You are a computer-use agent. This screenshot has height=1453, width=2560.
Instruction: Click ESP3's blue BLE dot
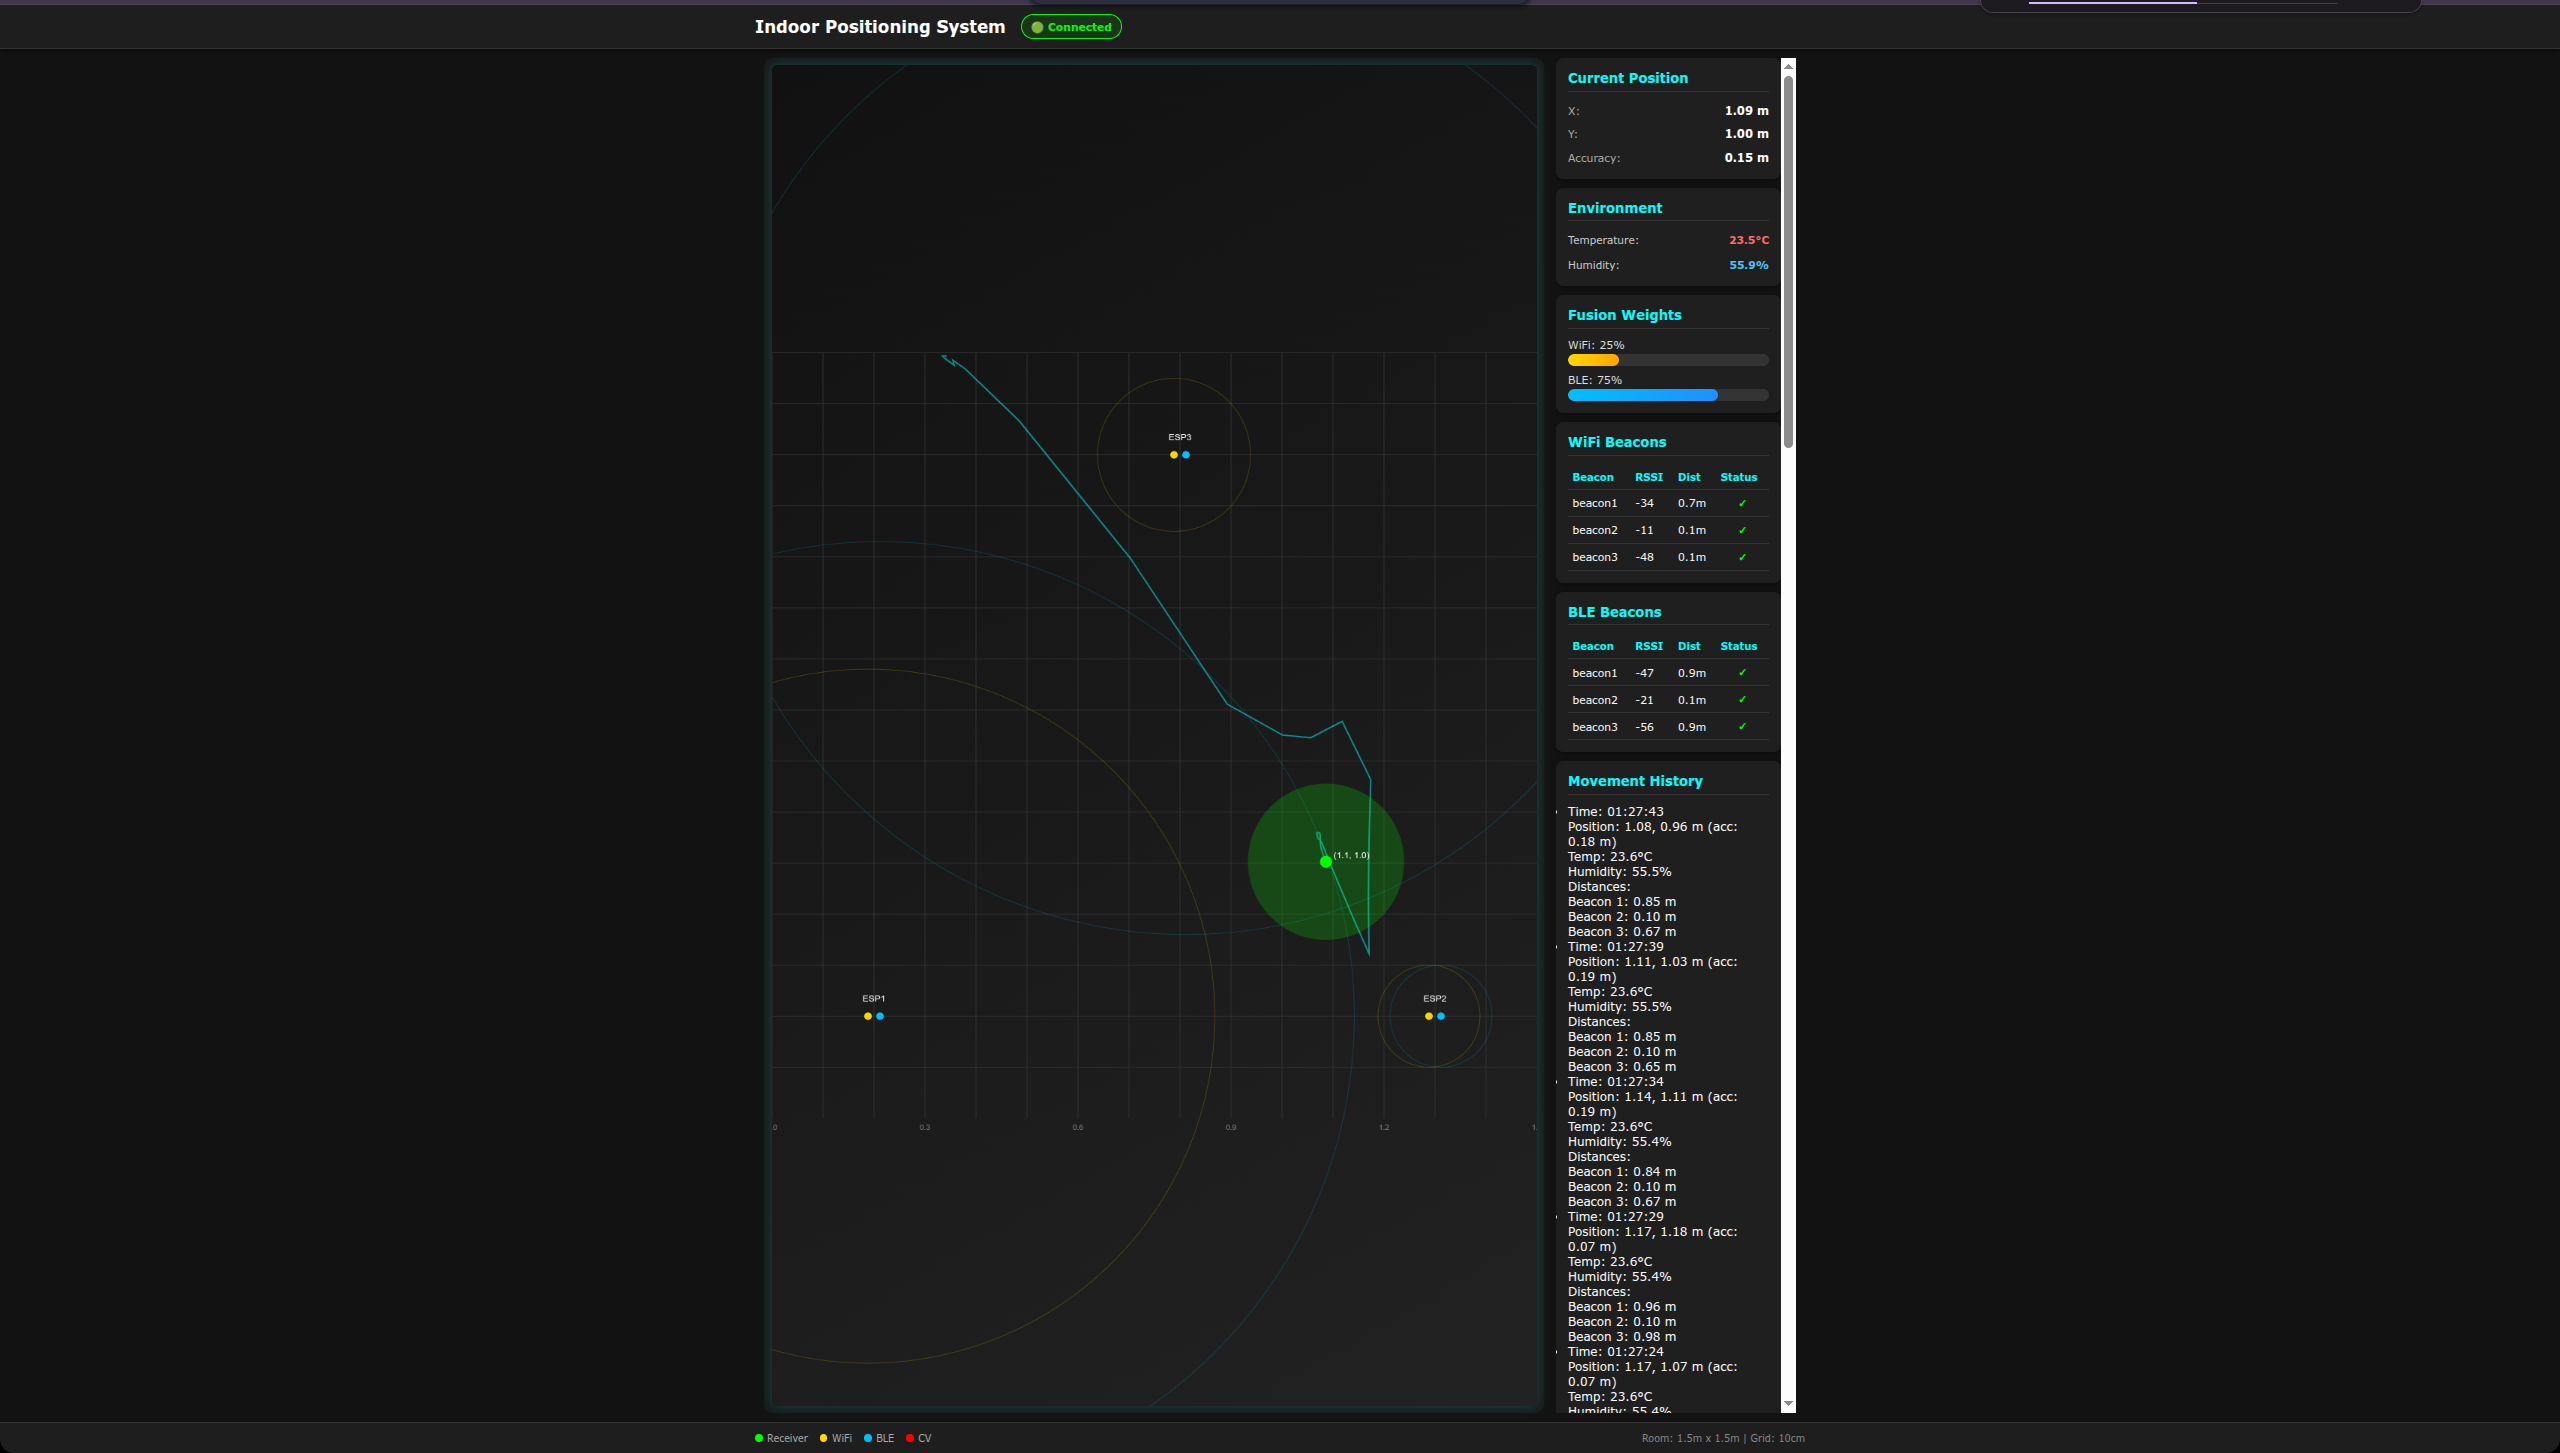[1186, 455]
